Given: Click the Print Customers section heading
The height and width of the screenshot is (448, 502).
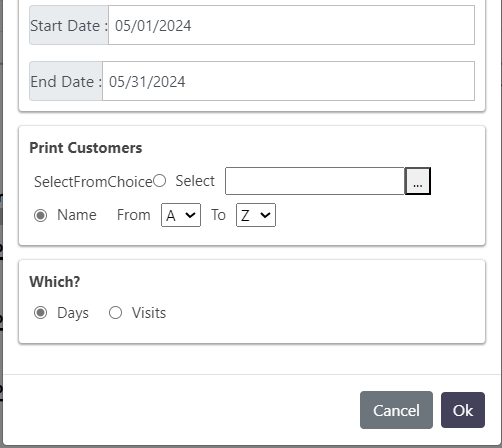Looking at the screenshot, I should pos(86,148).
